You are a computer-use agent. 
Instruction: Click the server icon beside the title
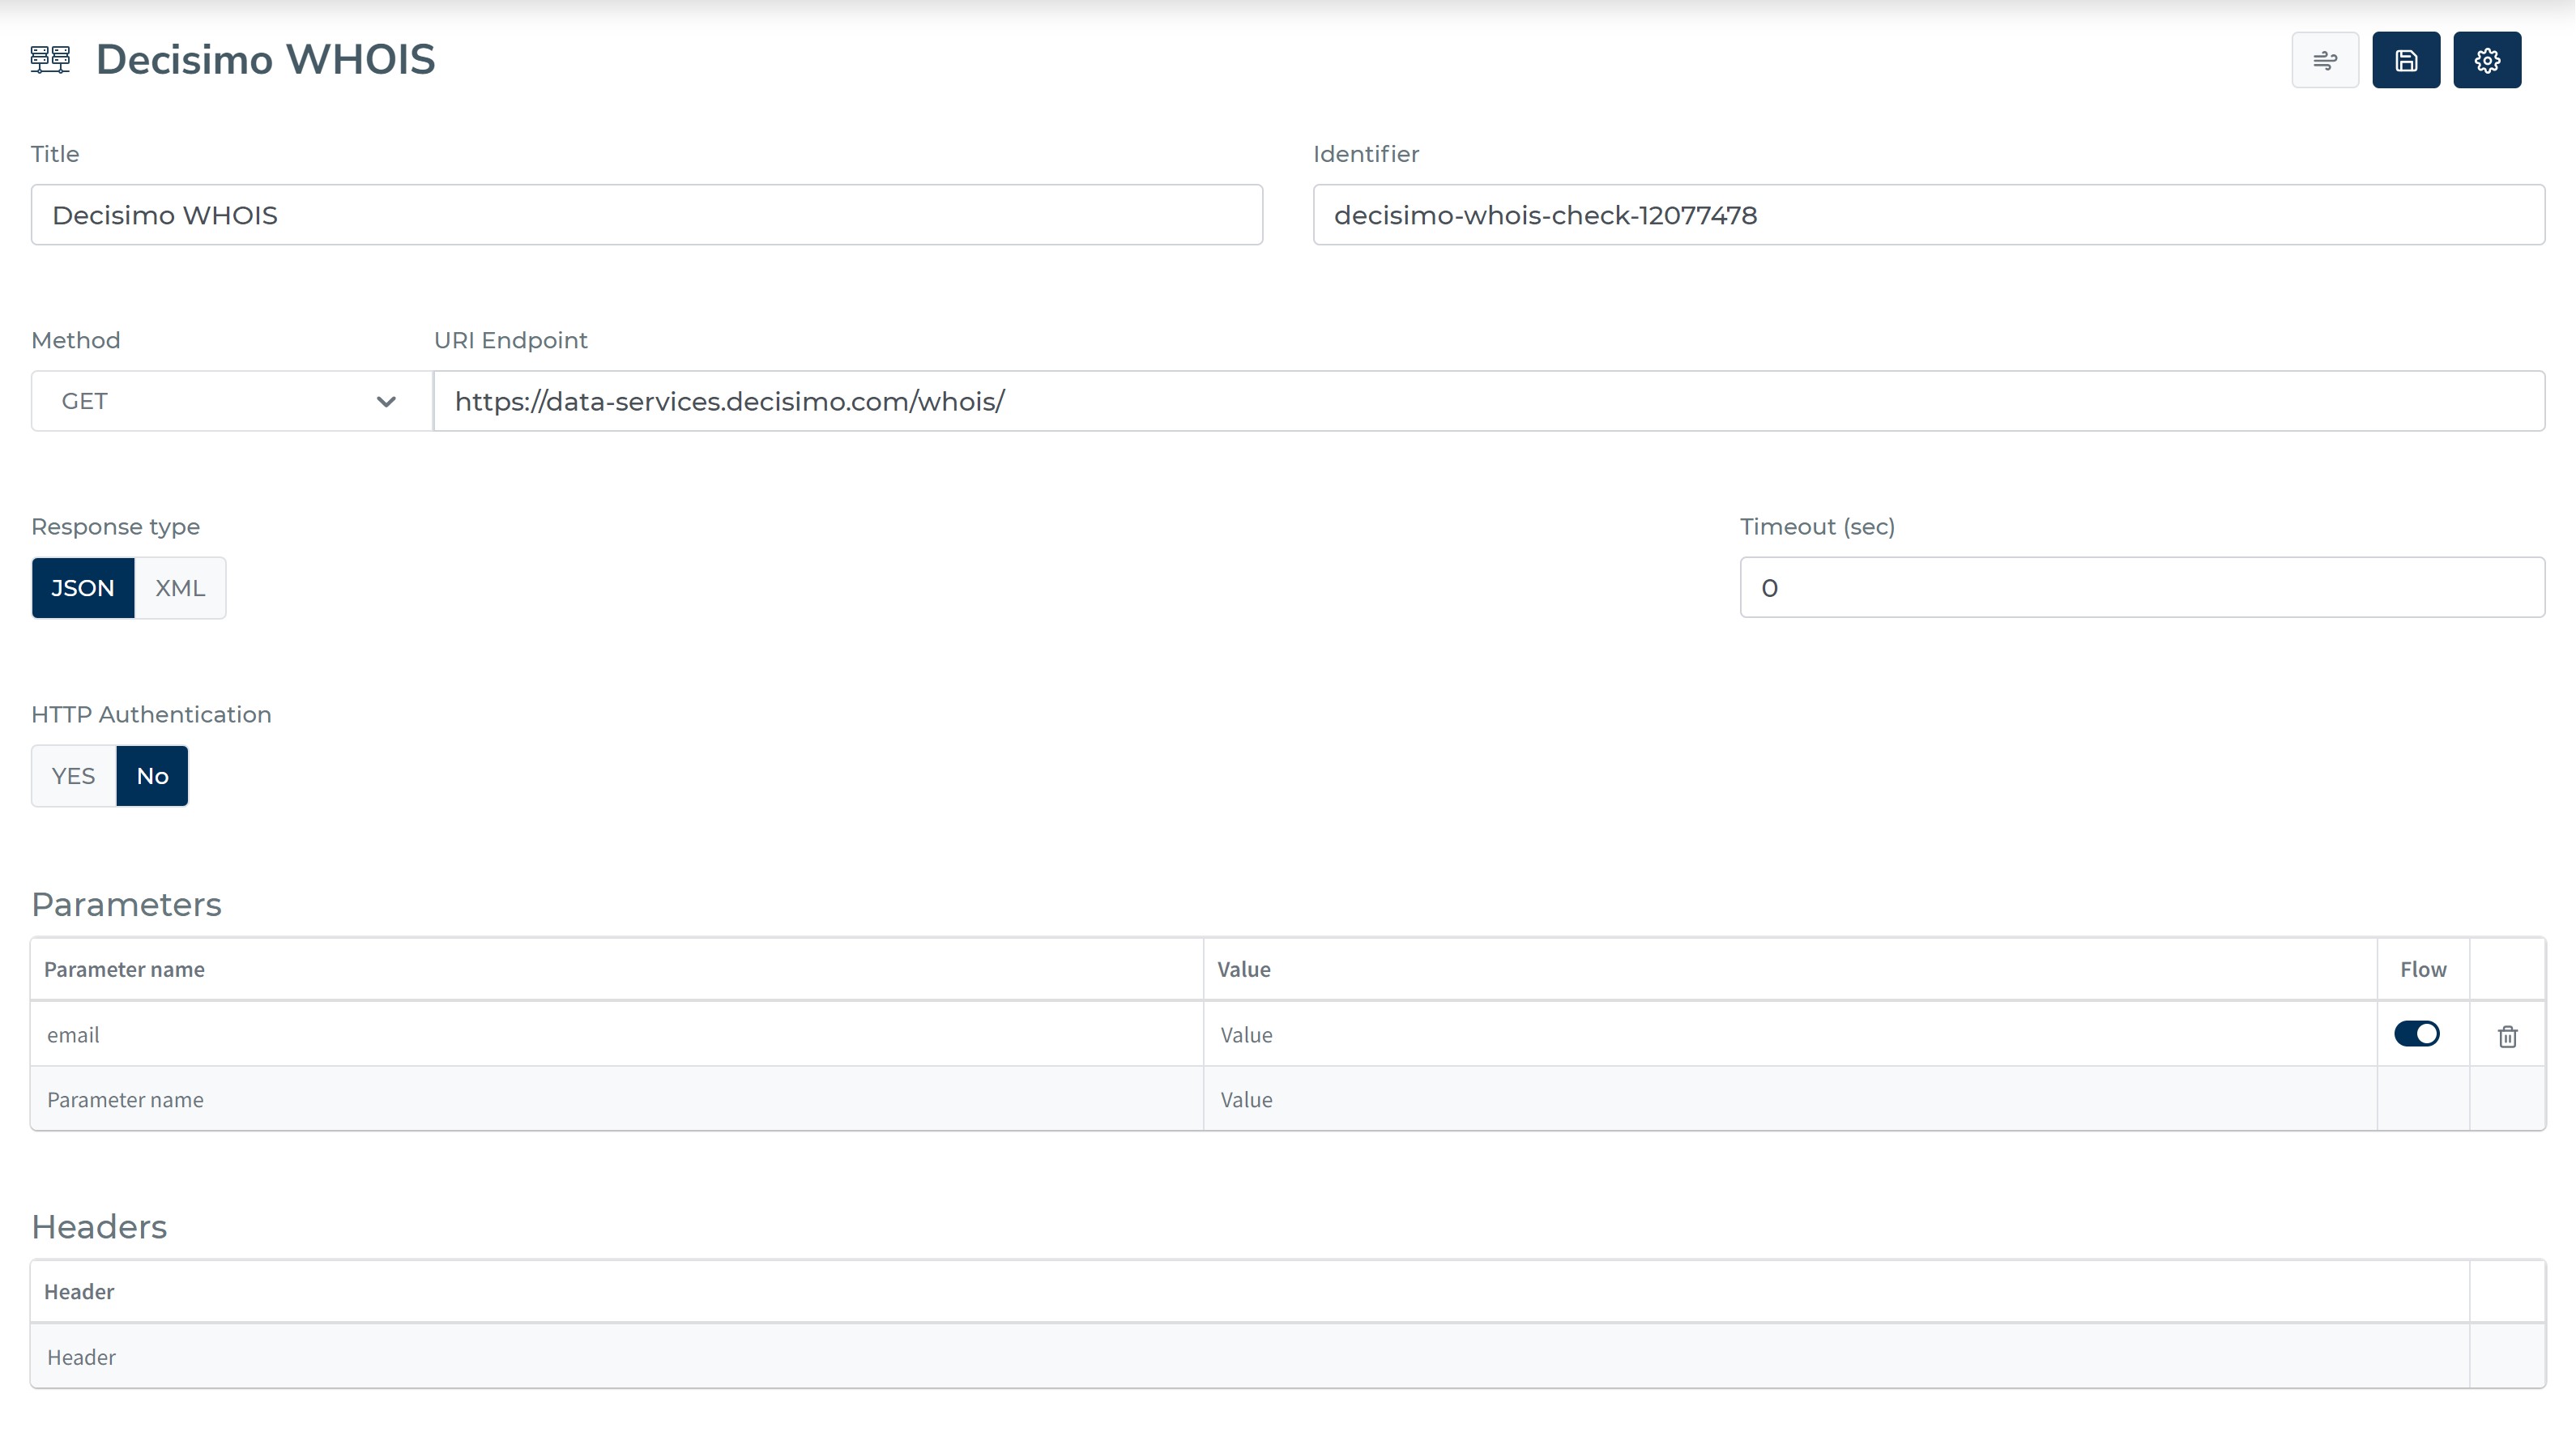(x=50, y=60)
